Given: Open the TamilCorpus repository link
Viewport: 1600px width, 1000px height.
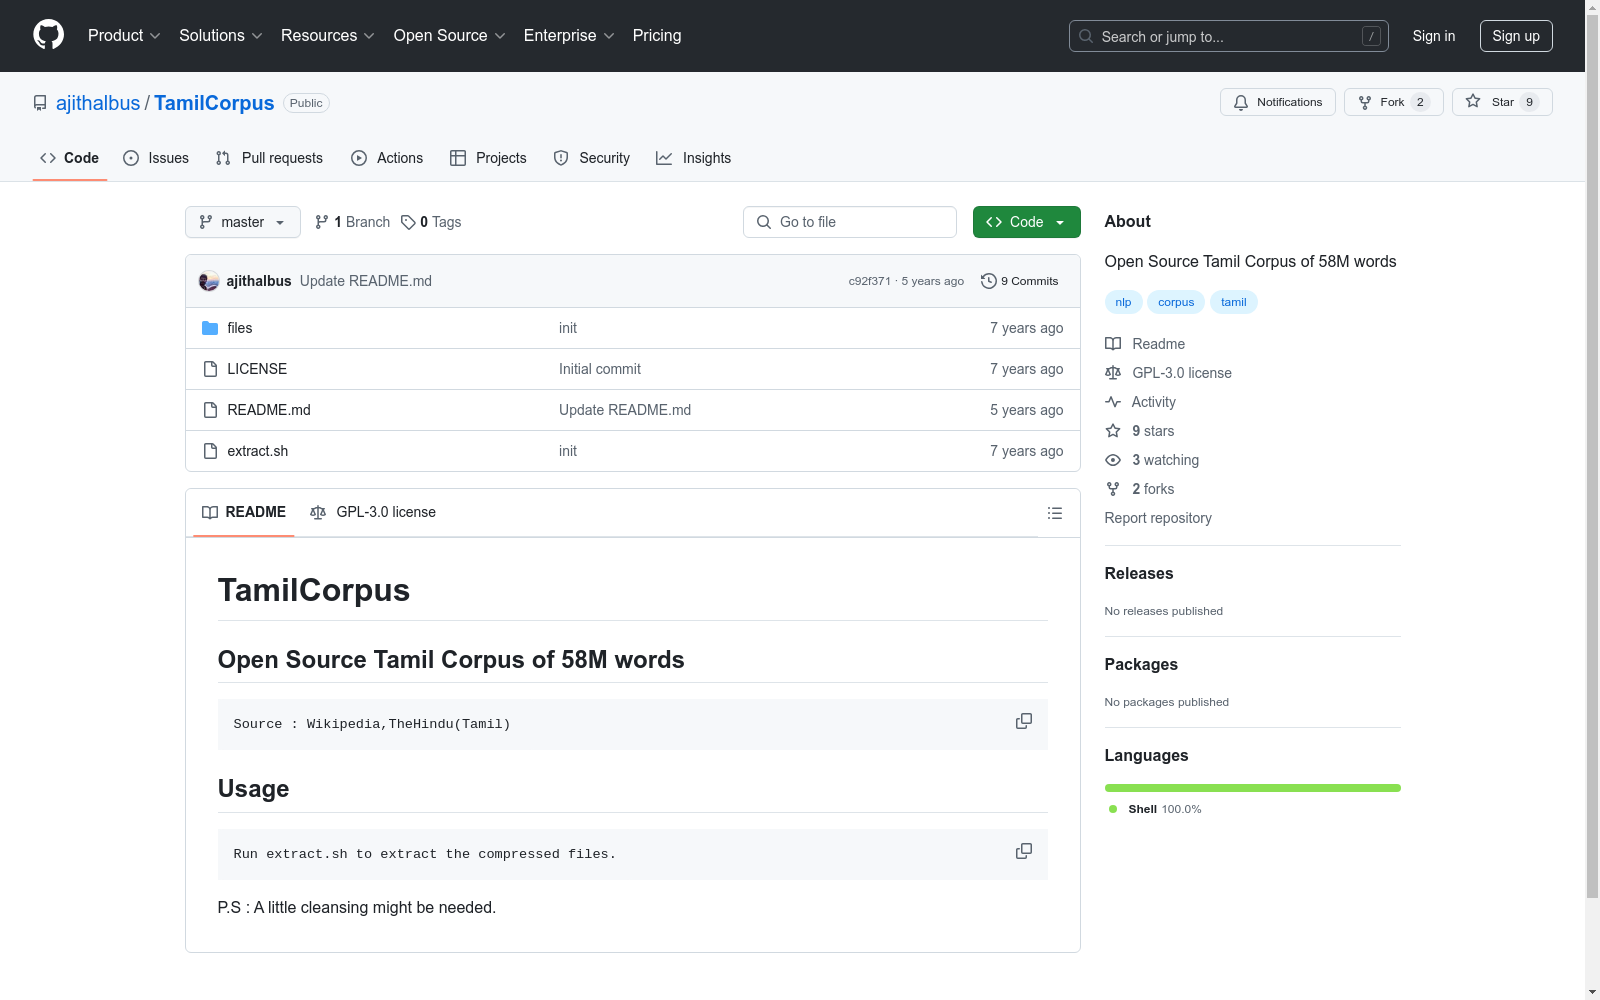Looking at the screenshot, I should click(x=214, y=103).
